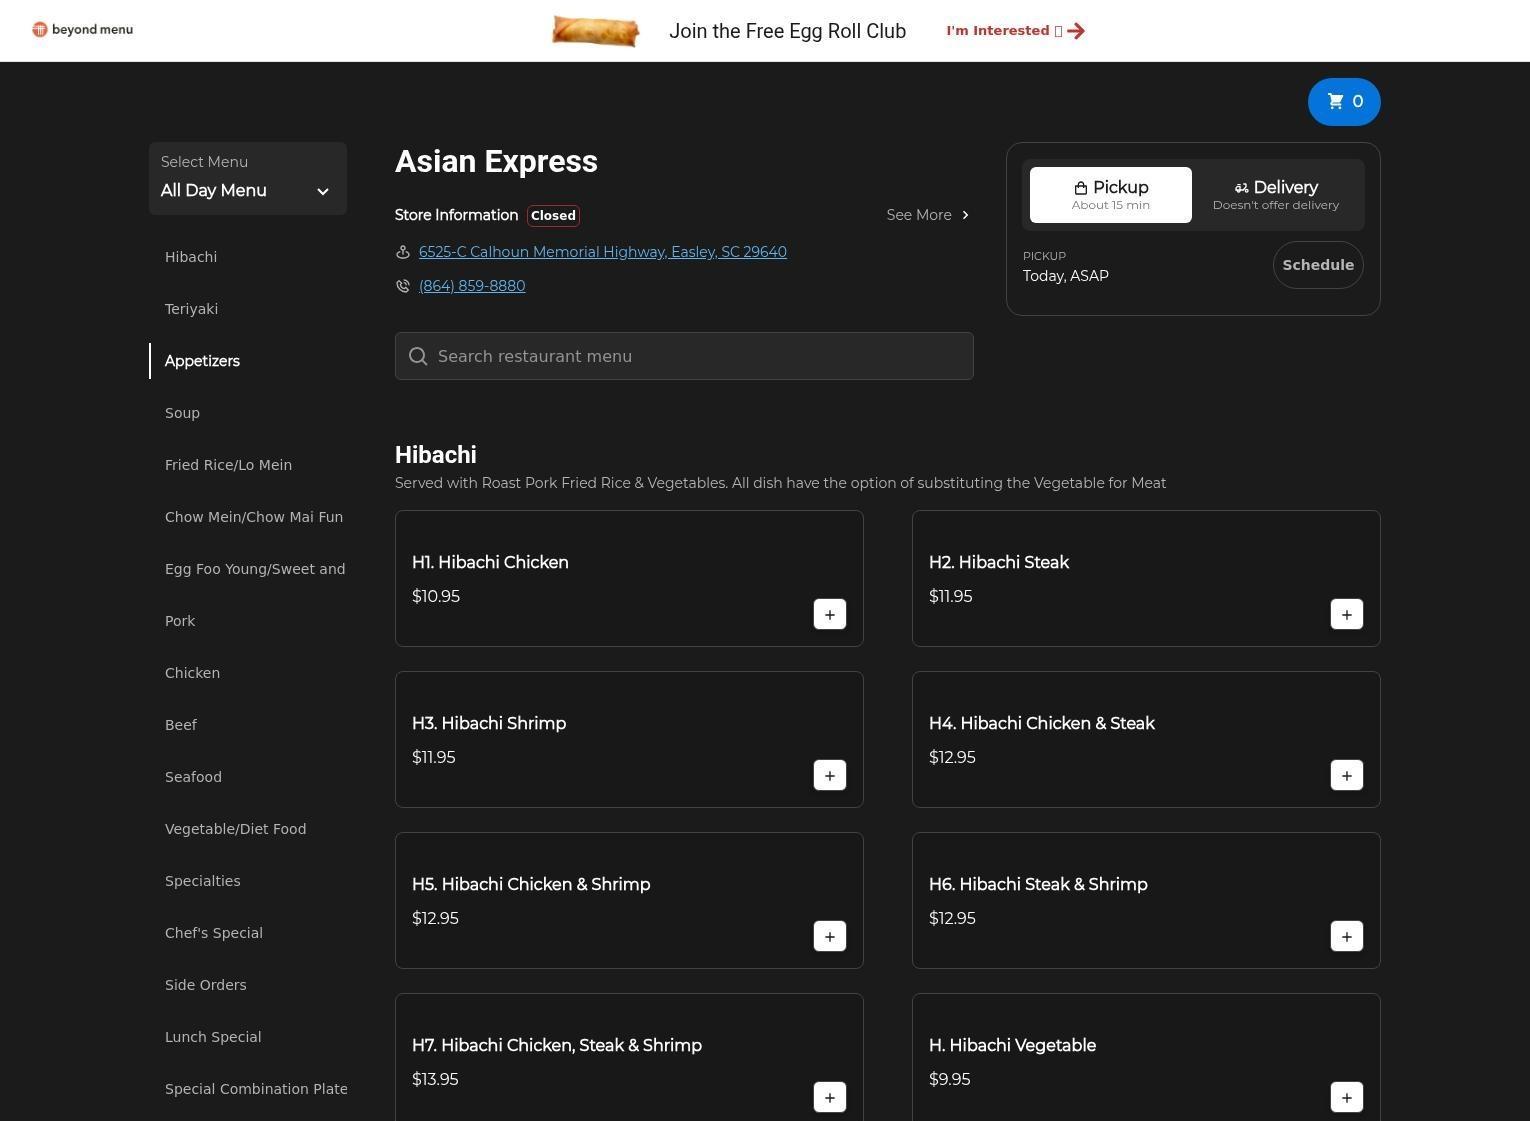Image resolution: width=1530 pixels, height=1121 pixels.
Task: Open the Select Menu dropdown
Action: pyautogui.click(x=247, y=179)
